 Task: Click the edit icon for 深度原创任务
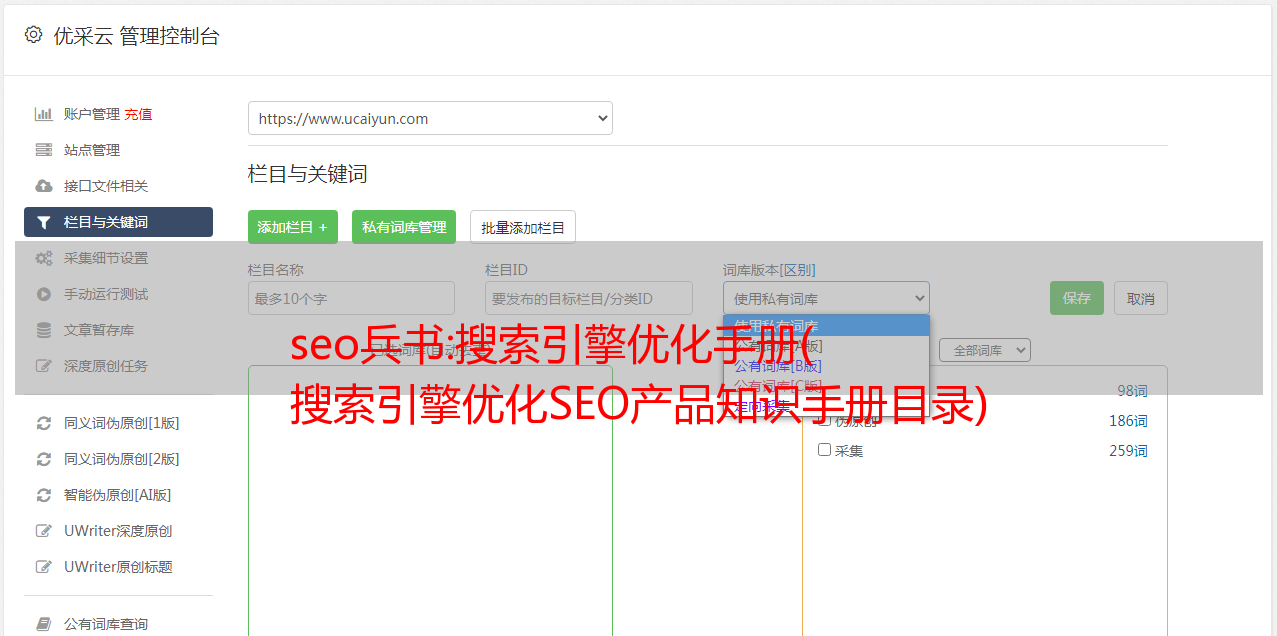tap(43, 366)
